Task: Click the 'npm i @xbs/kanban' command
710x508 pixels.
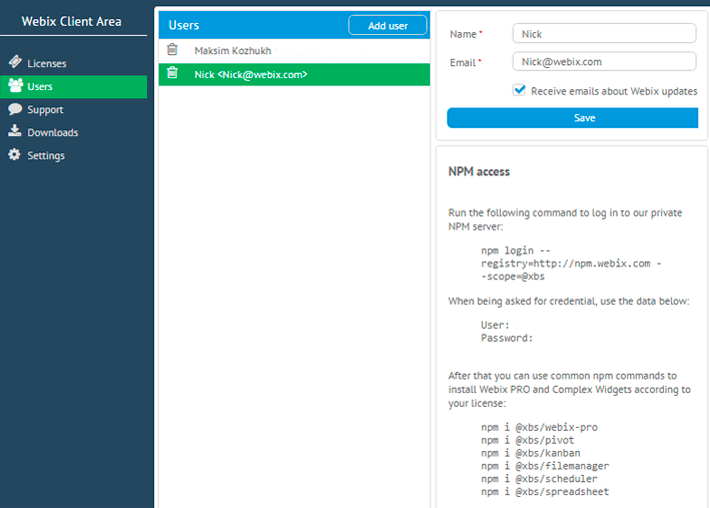Action: [530, 453]
